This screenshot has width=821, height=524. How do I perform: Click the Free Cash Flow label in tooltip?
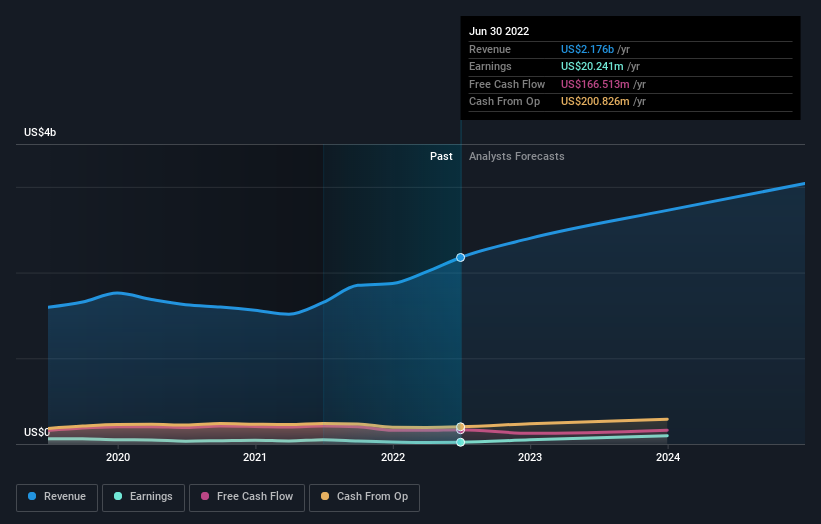coord(507,84)
